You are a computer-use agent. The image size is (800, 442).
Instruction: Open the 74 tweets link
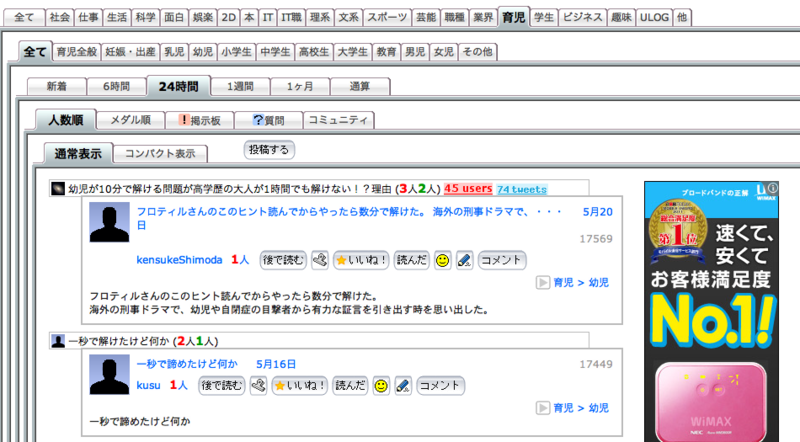click(x=522, y=189)
